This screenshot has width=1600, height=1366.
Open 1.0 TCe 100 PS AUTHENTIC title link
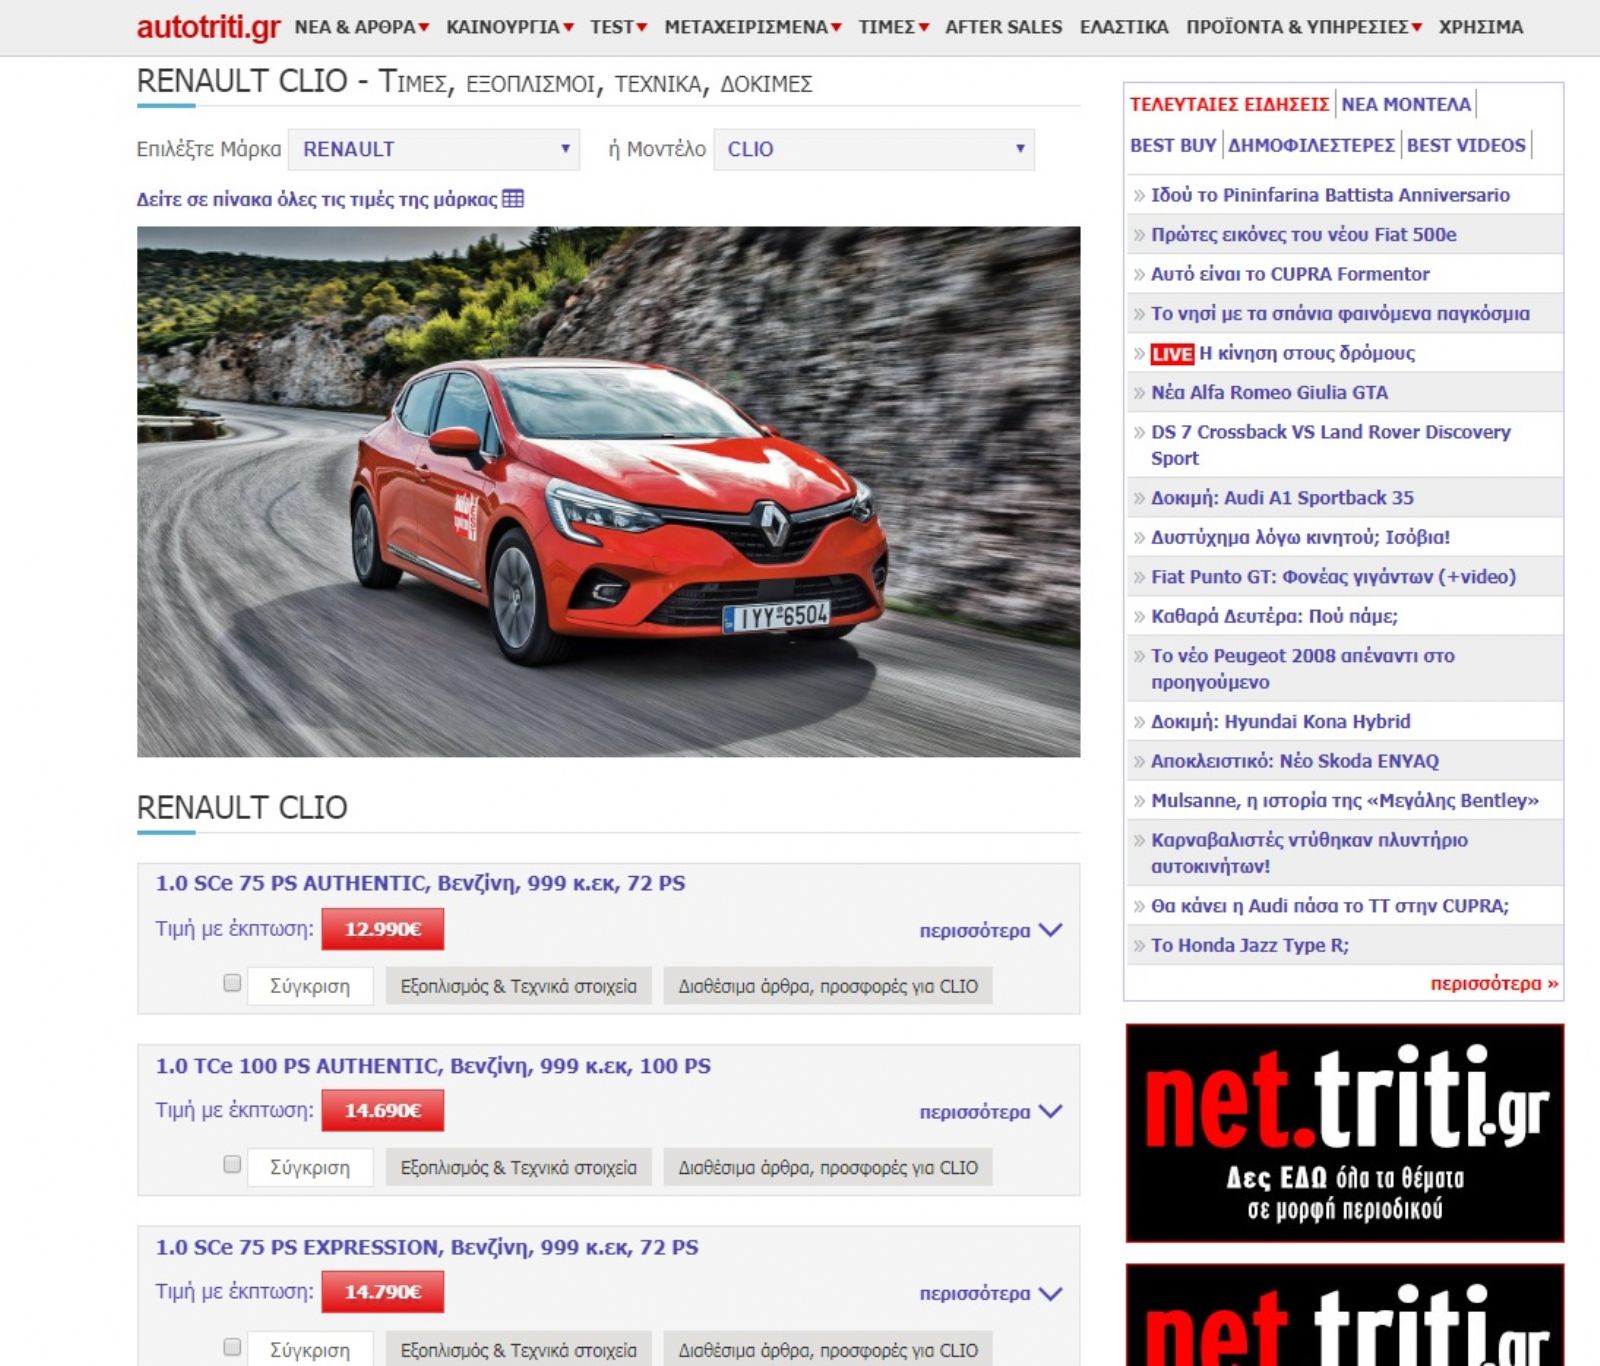click(x=433, y=1066)
